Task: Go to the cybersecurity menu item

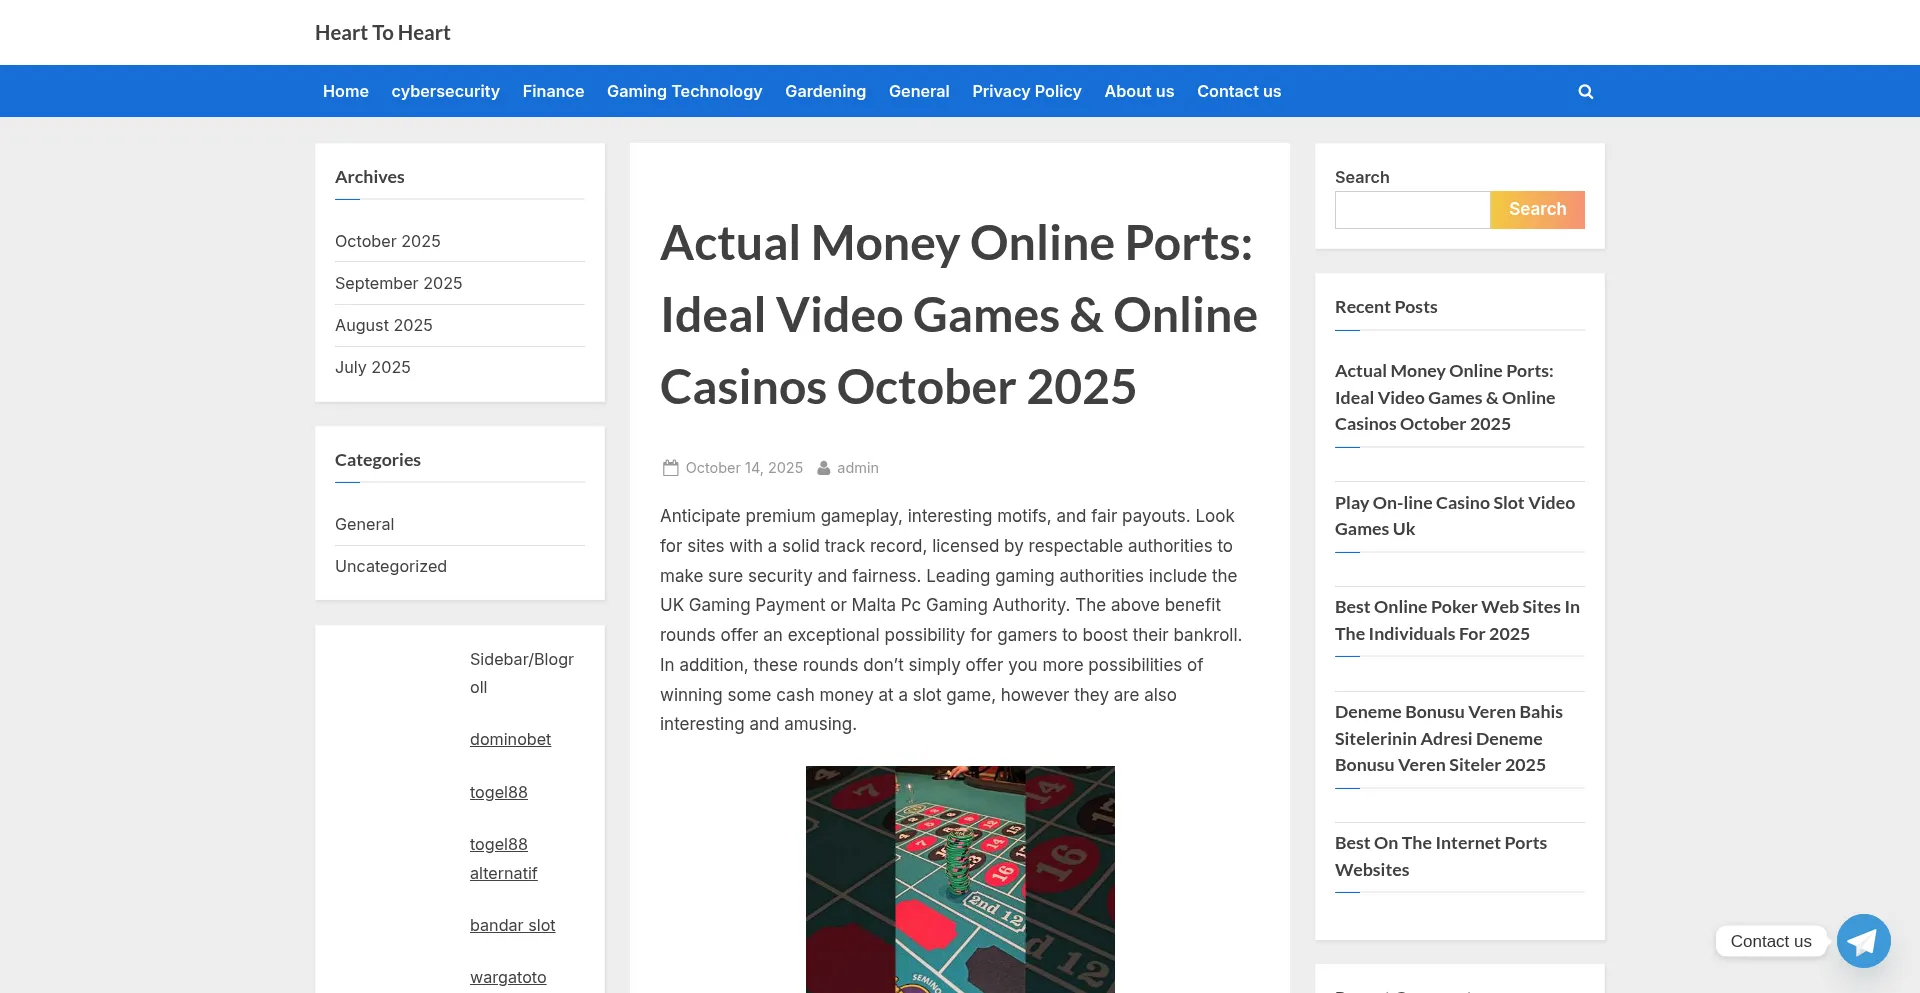Action: 445,91
